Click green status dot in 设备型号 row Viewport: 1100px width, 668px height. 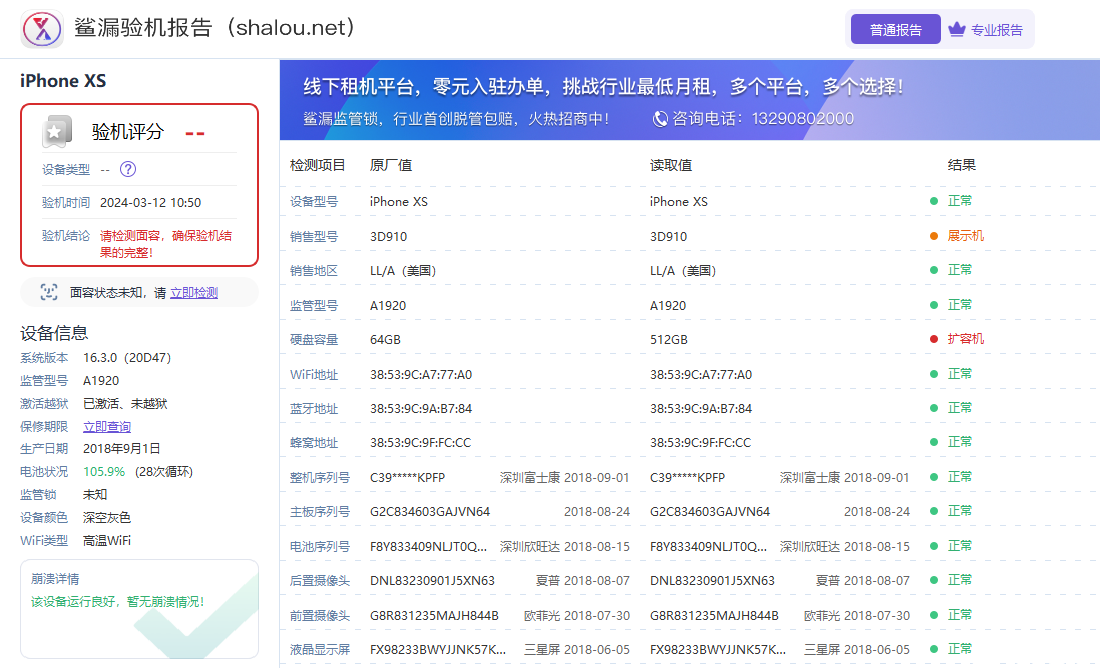click(x=934, y=201)
